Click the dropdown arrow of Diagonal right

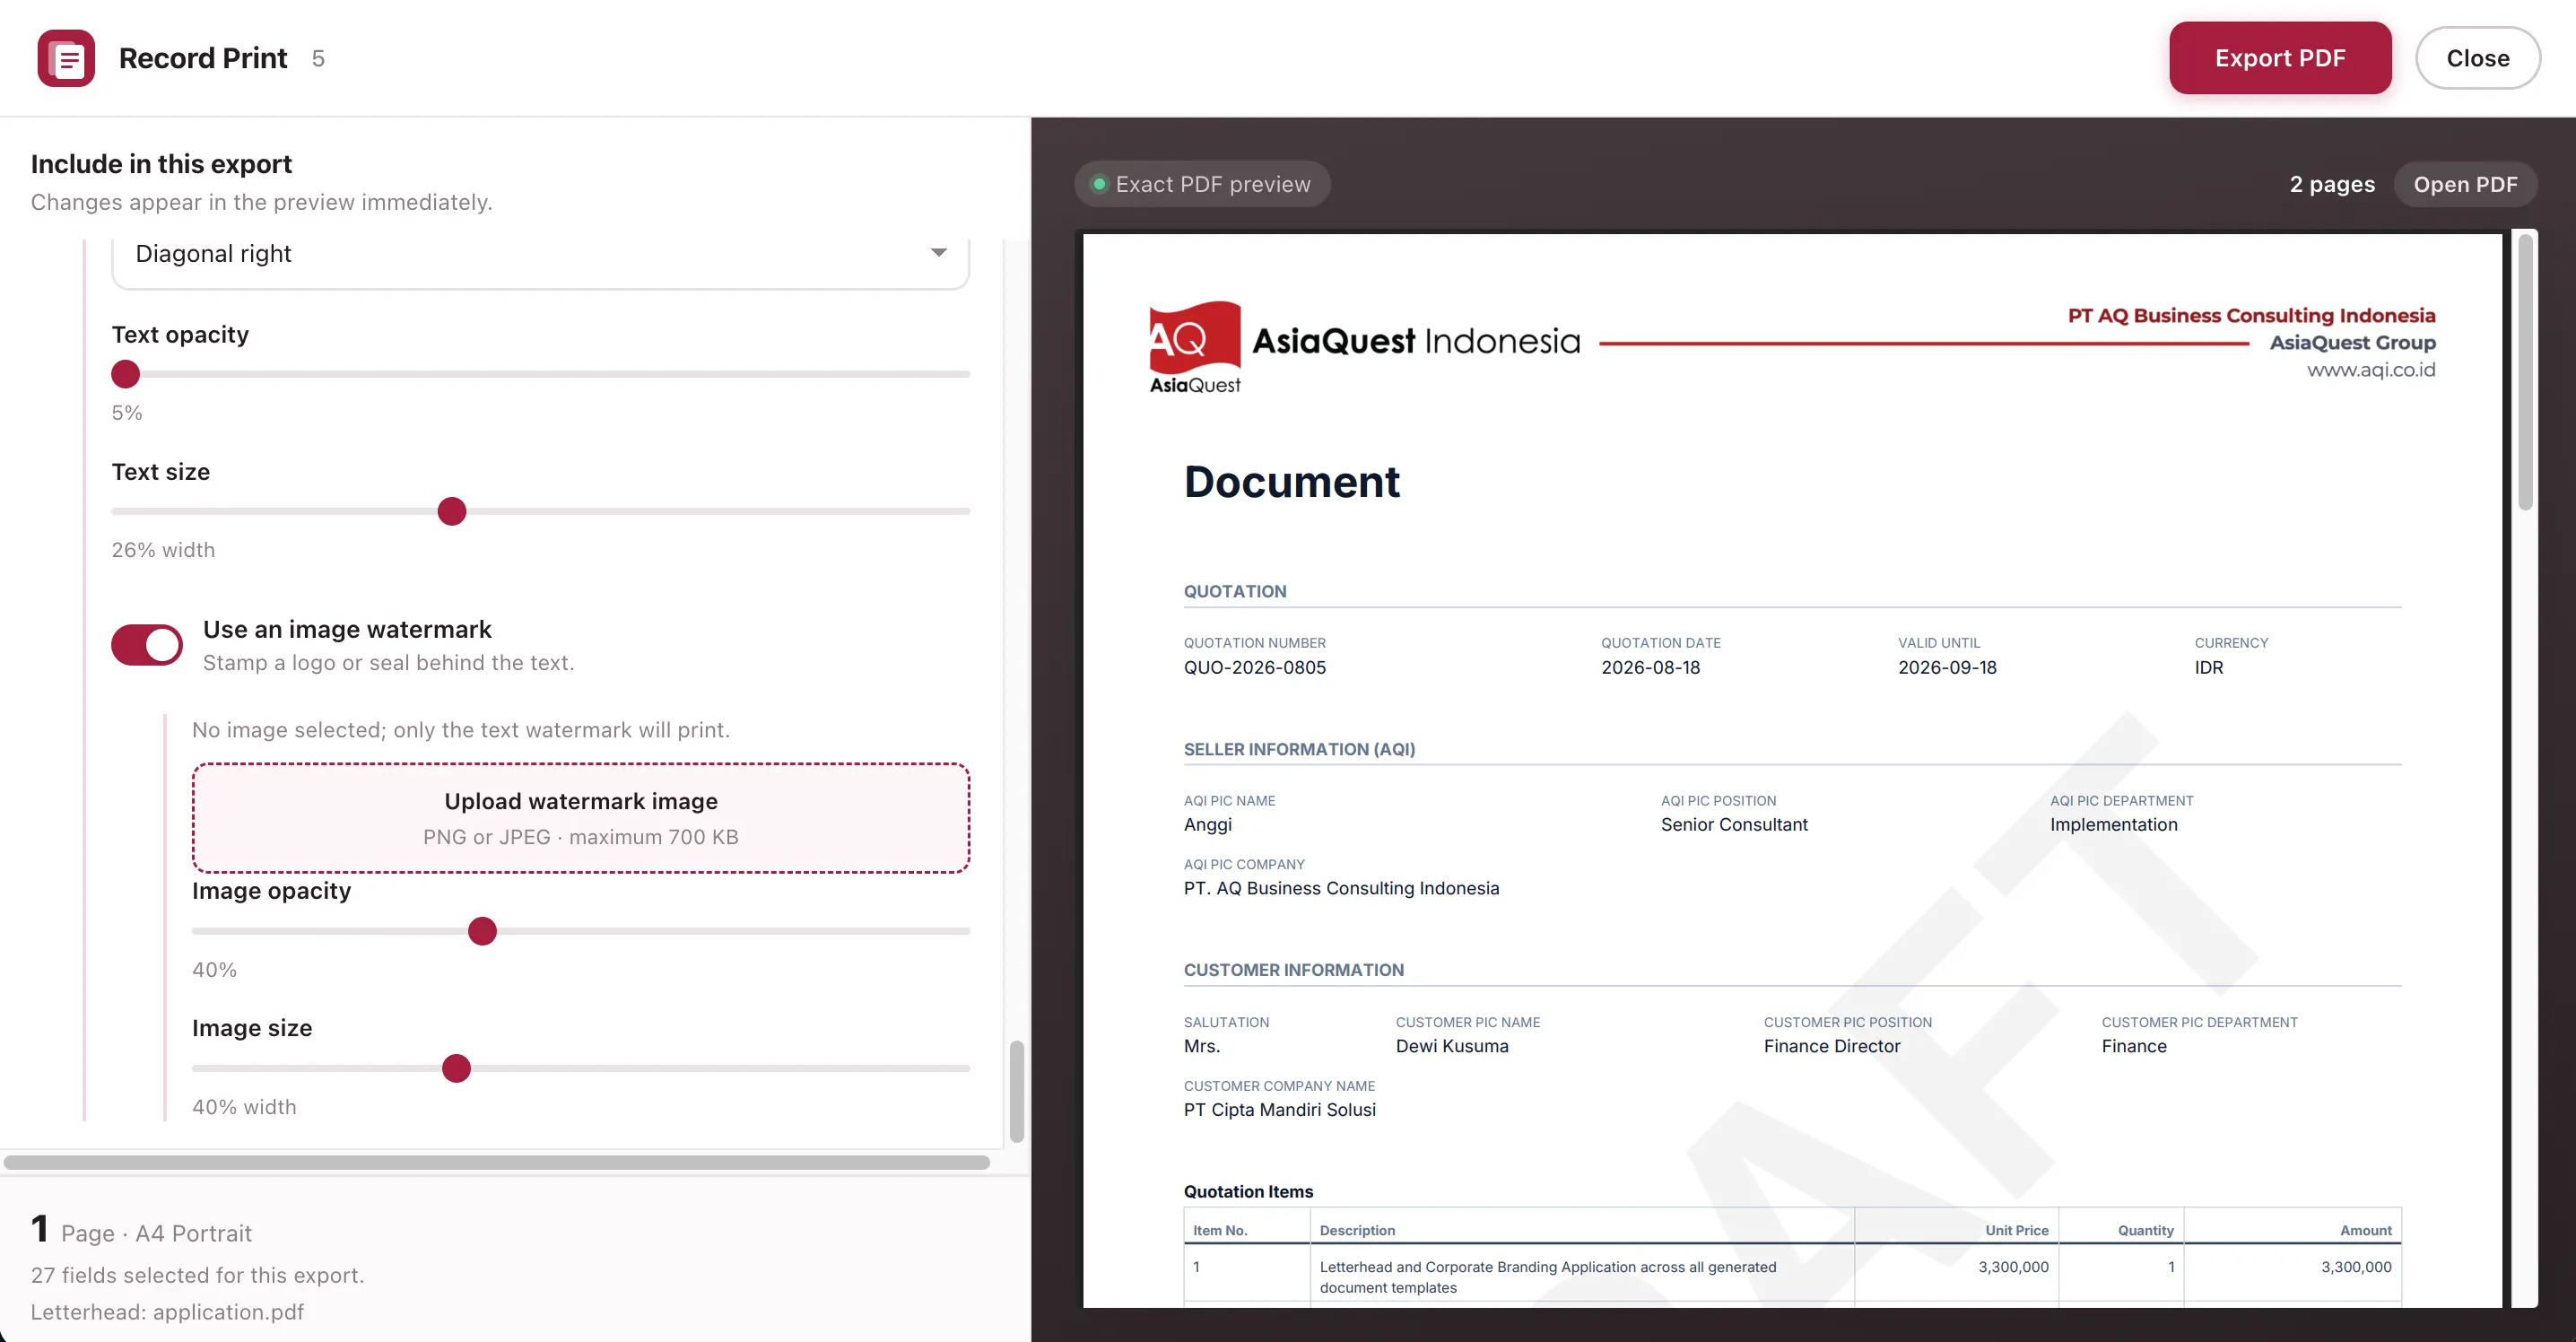pyautogui.click(x=938, y=253)
